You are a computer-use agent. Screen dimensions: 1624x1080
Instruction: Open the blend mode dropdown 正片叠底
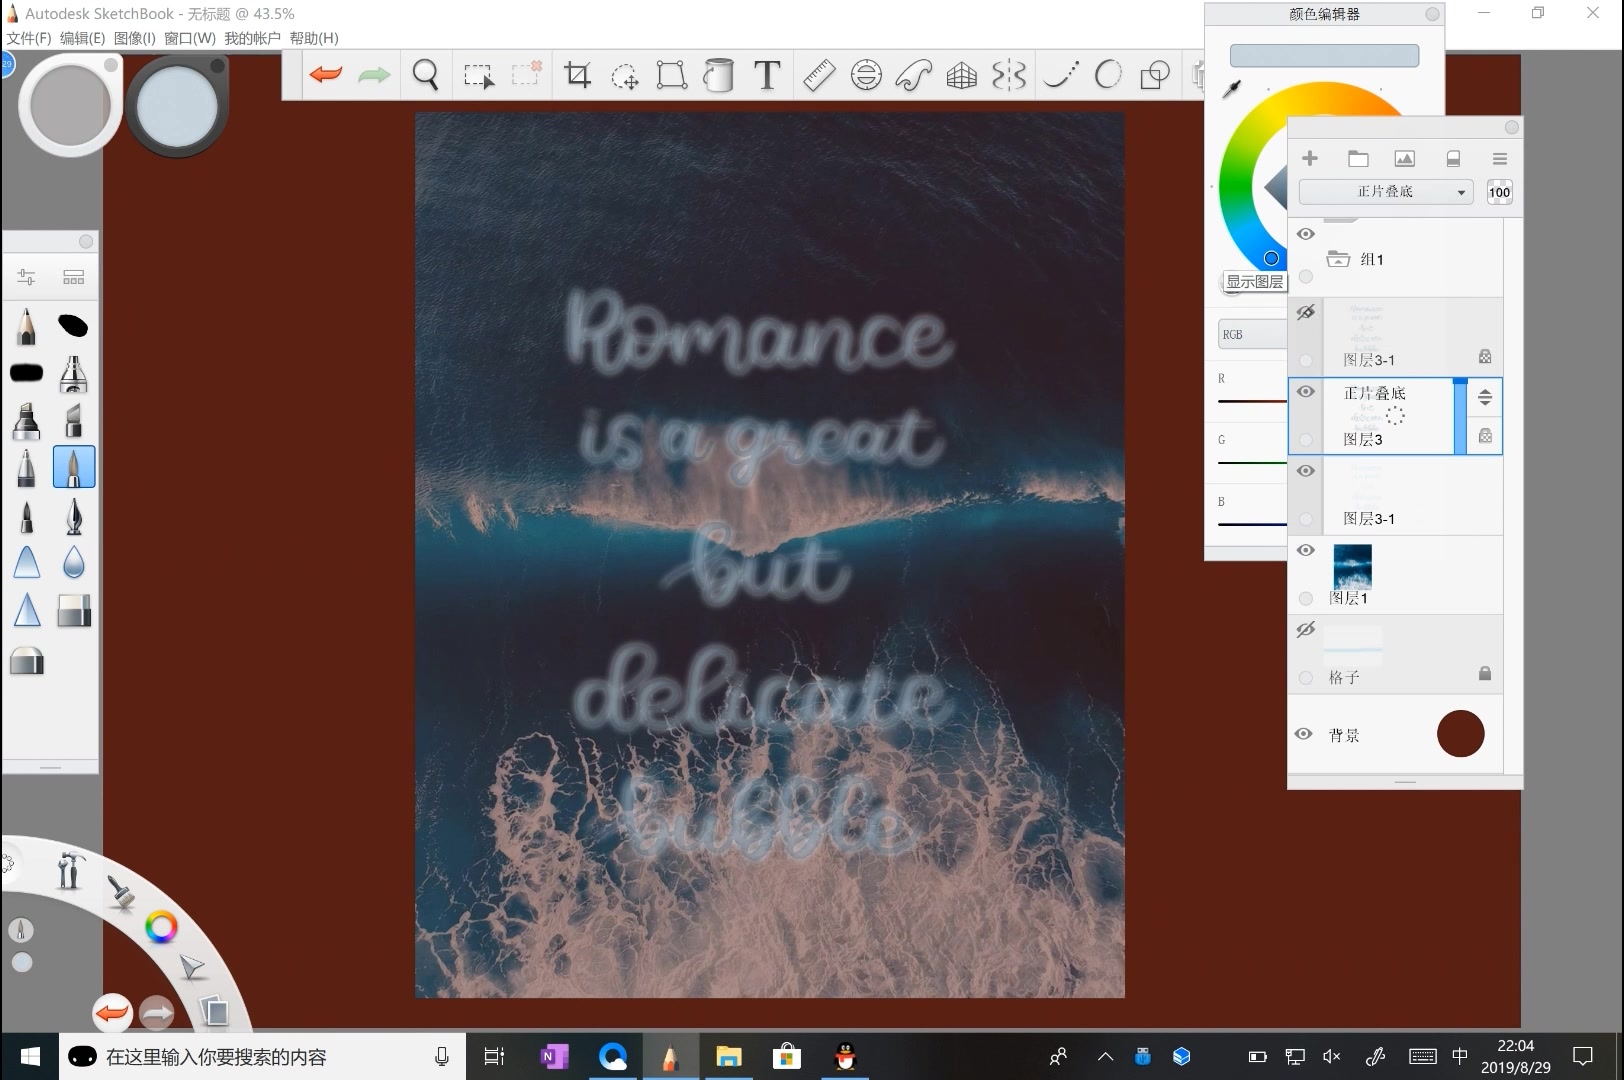coord(1386,192)
